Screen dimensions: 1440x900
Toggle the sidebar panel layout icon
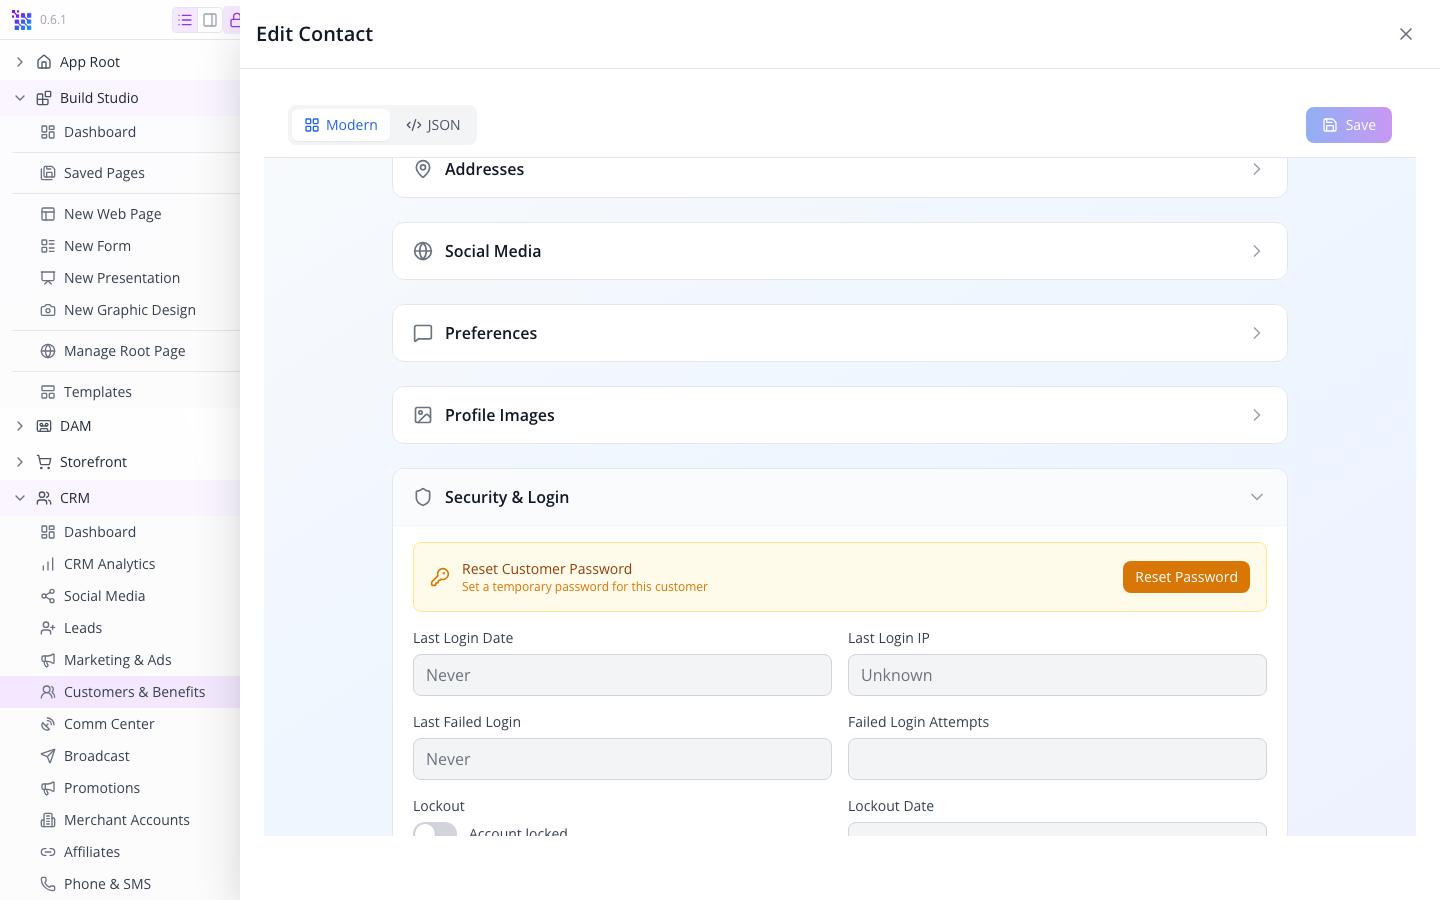210,20
